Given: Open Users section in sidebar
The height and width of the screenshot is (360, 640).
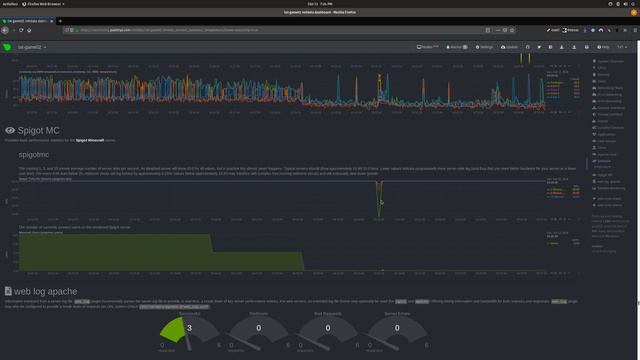Looking at the screenshot, I should [599, 148].
